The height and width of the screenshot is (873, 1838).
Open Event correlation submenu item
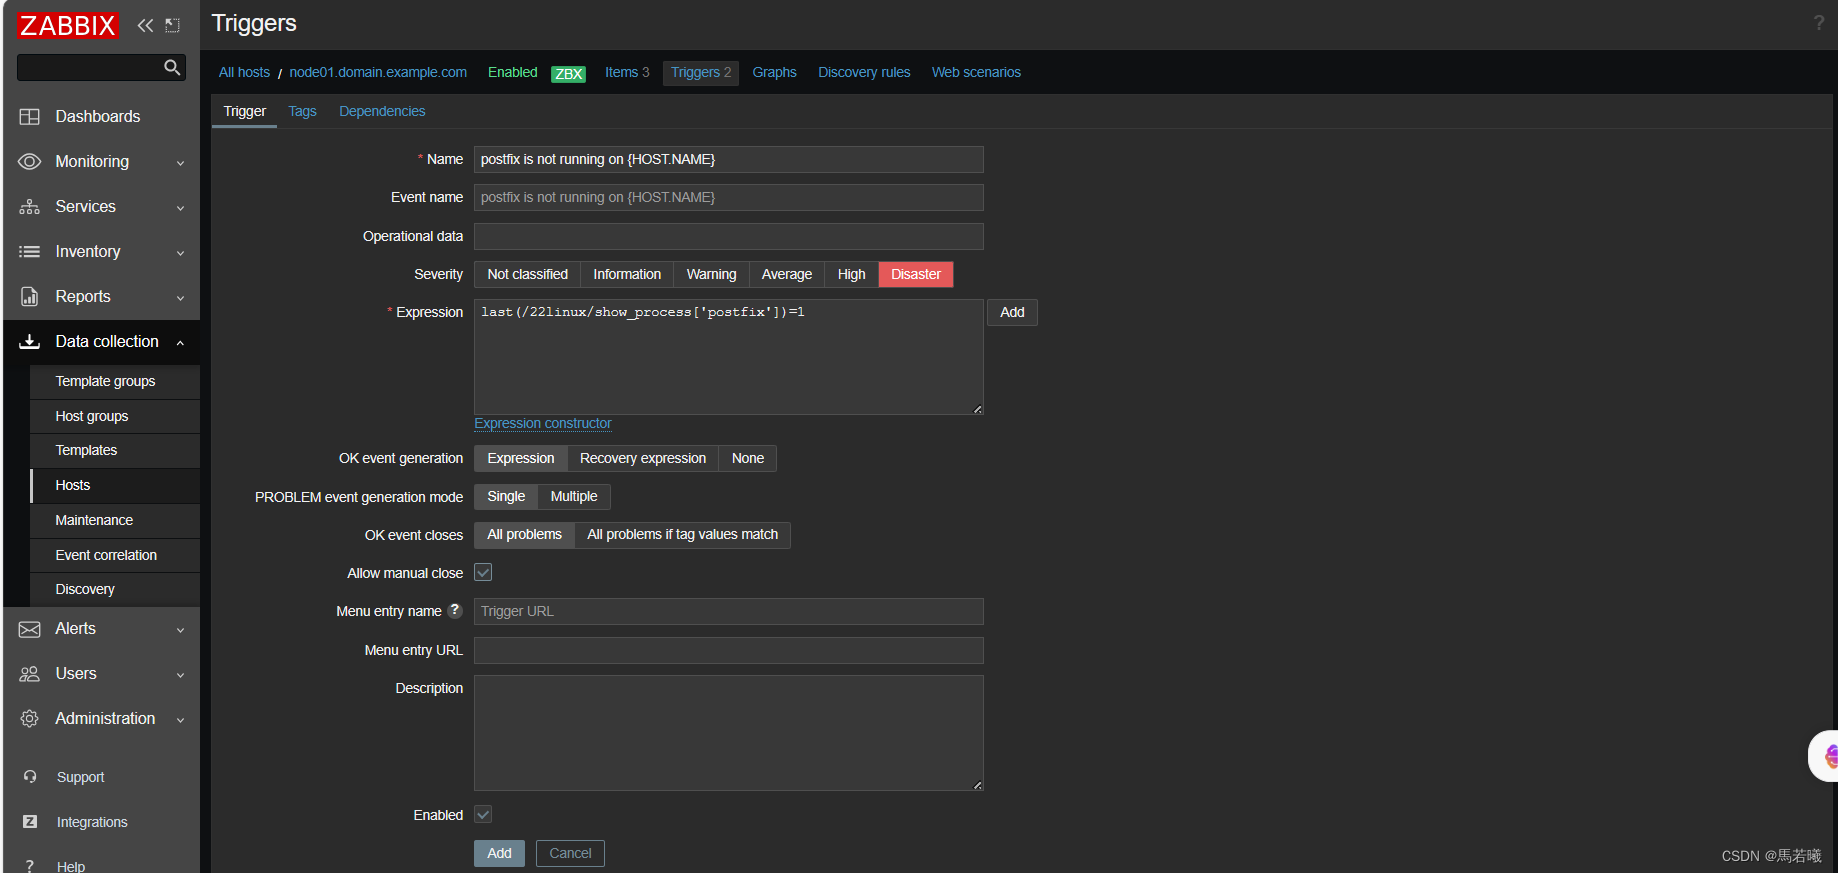pos(115,556)
